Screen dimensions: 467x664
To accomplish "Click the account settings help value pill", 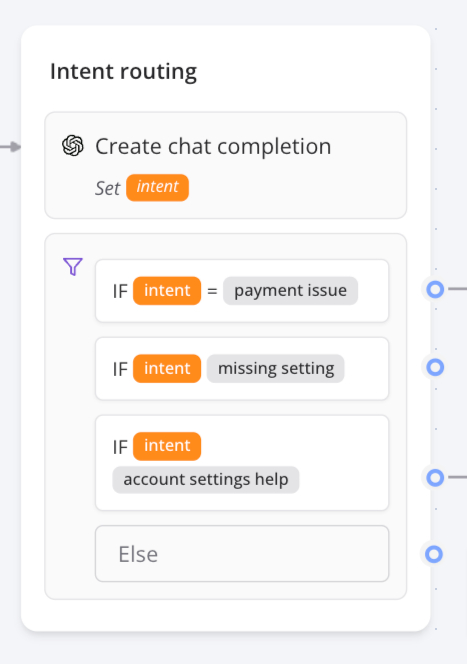I will [206, 480].
